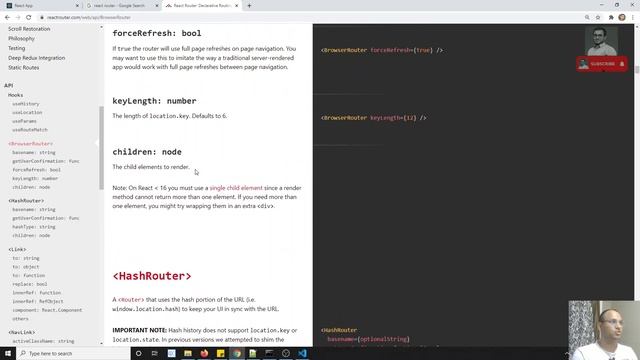The image size is (640, 360).
Task: Click the sidebar scroll-down arrow
Action: (101, 344)
